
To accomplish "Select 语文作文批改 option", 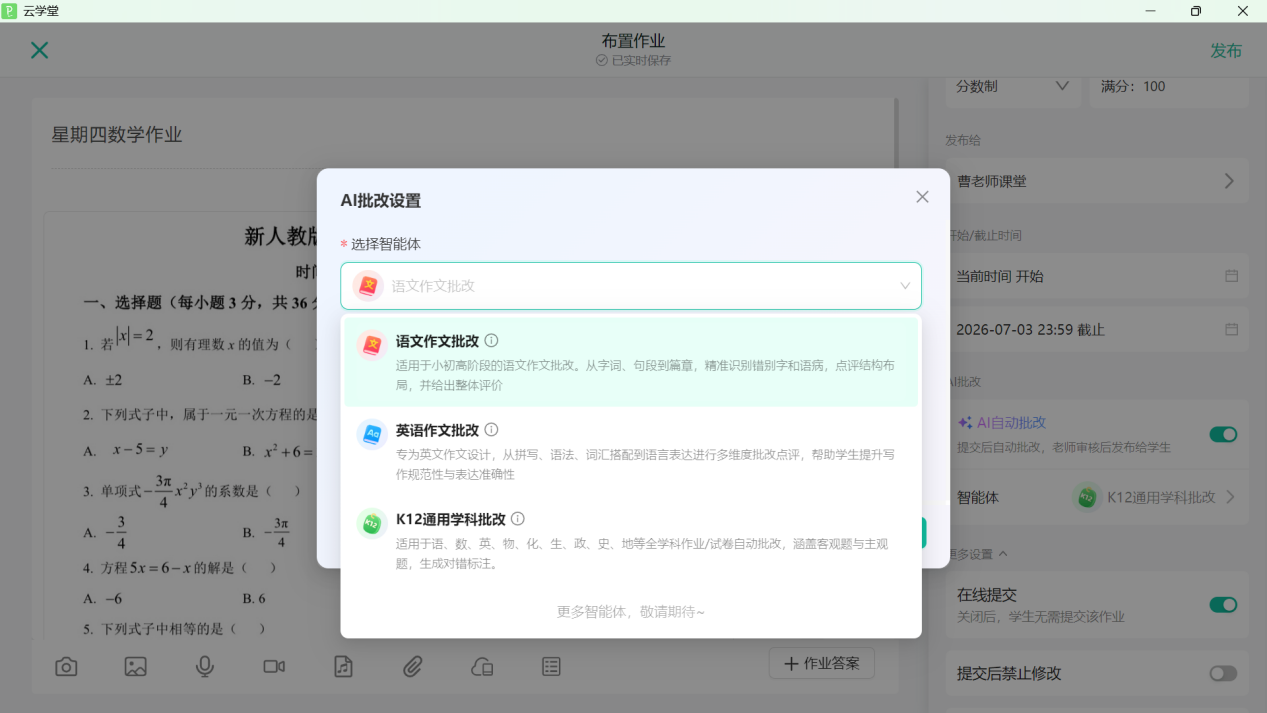I will pos(631,362).
